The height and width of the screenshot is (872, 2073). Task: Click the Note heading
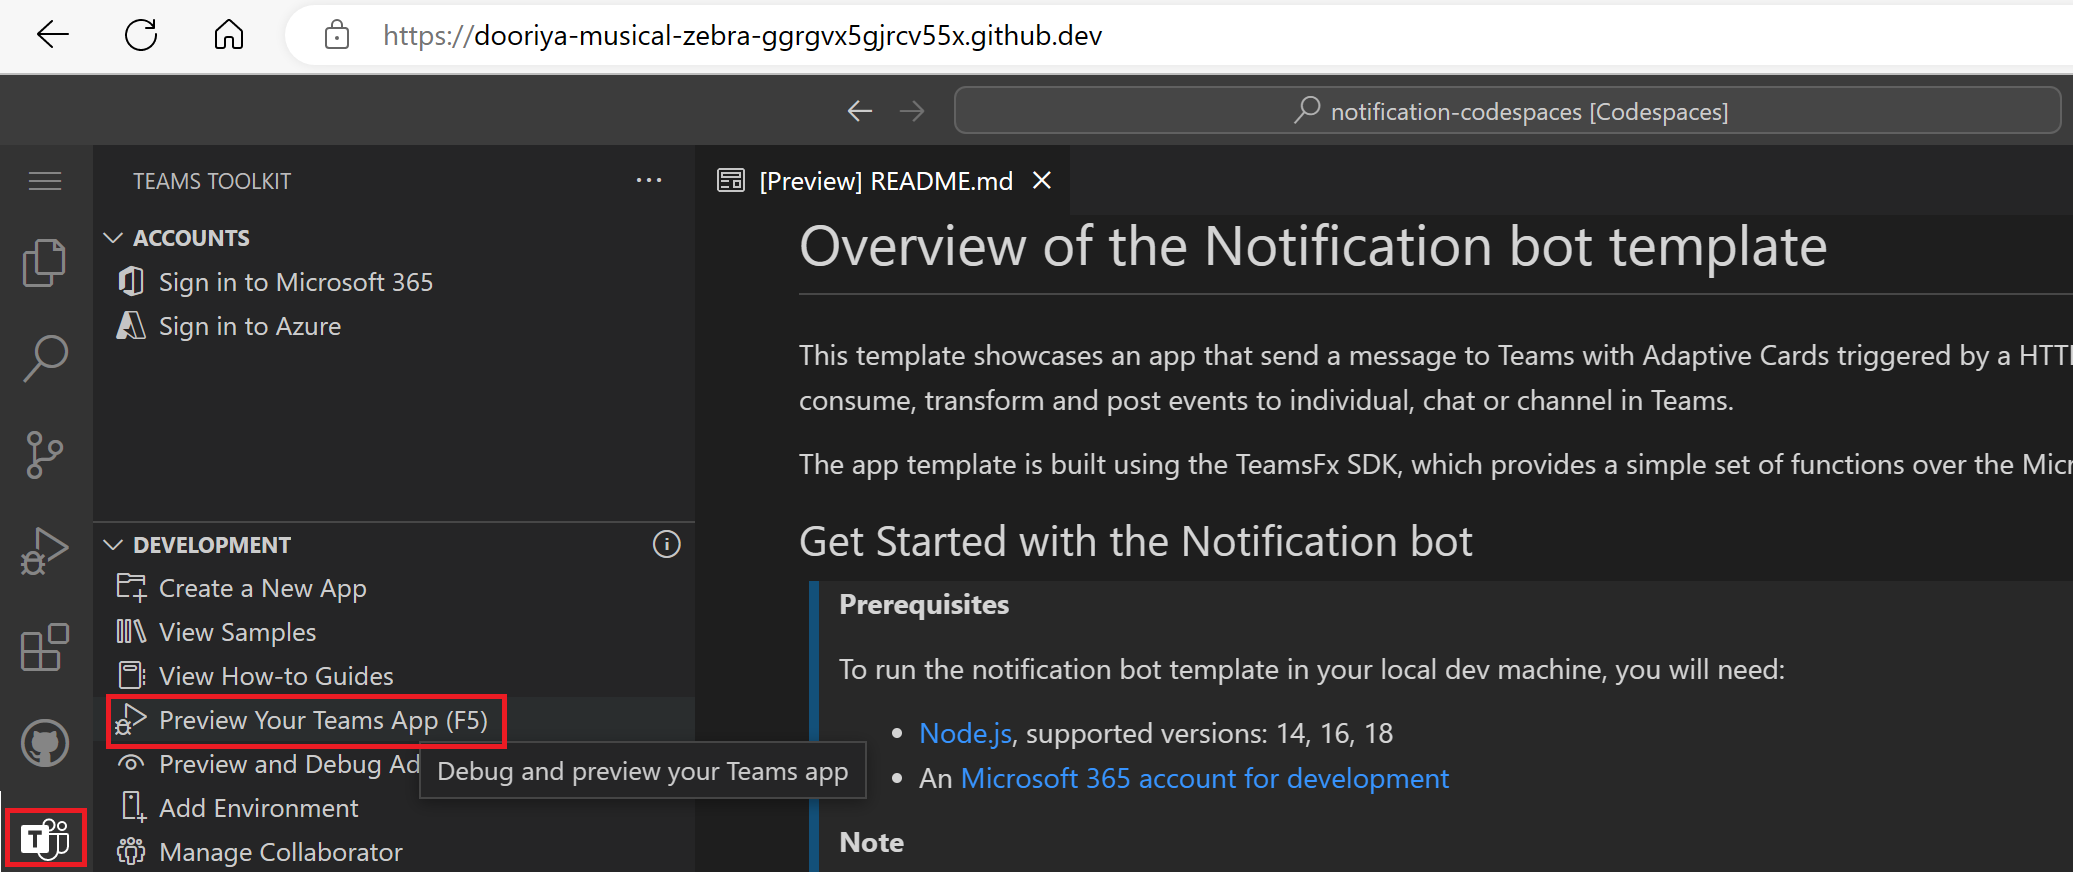click(x=872, y=842)
